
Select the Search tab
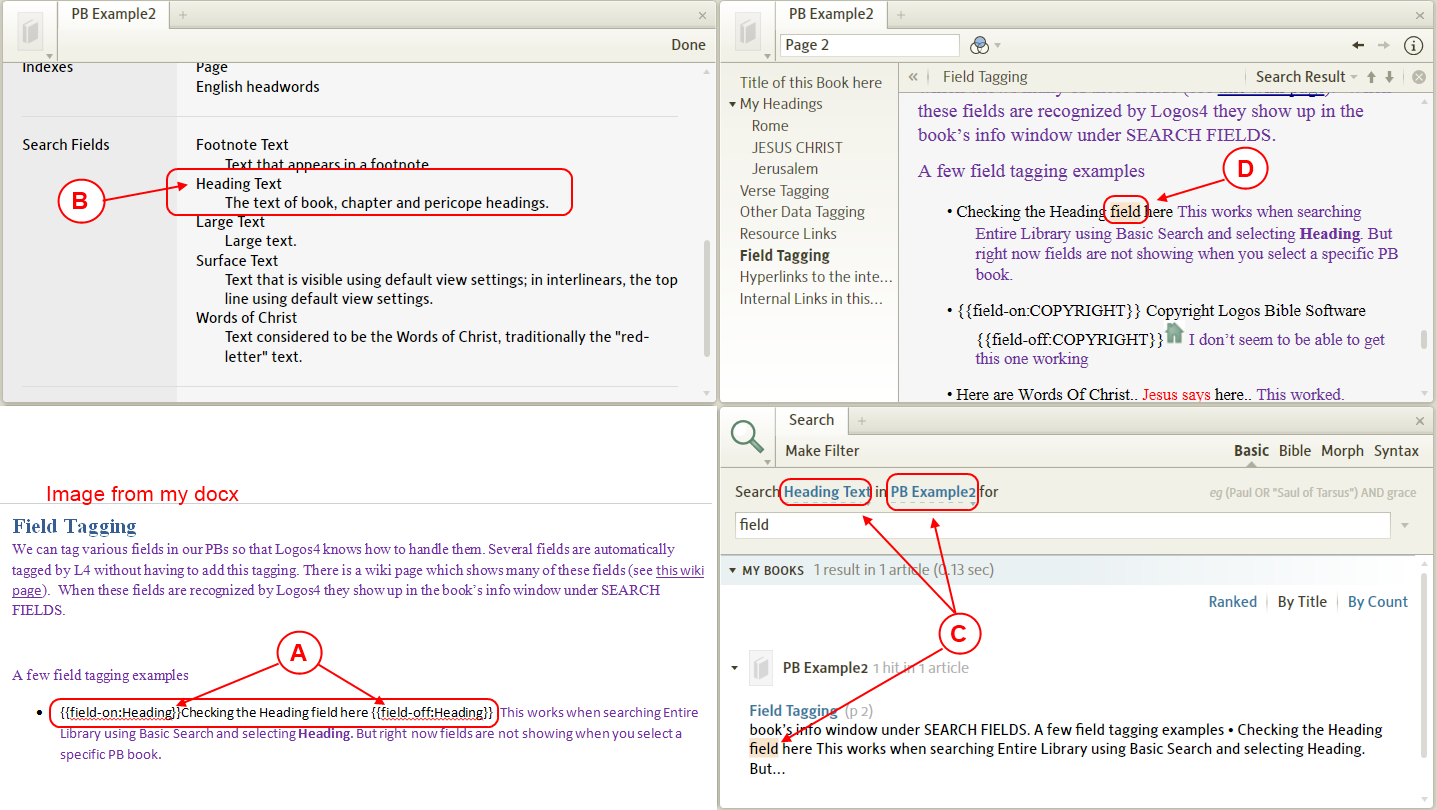click(811, 420)
